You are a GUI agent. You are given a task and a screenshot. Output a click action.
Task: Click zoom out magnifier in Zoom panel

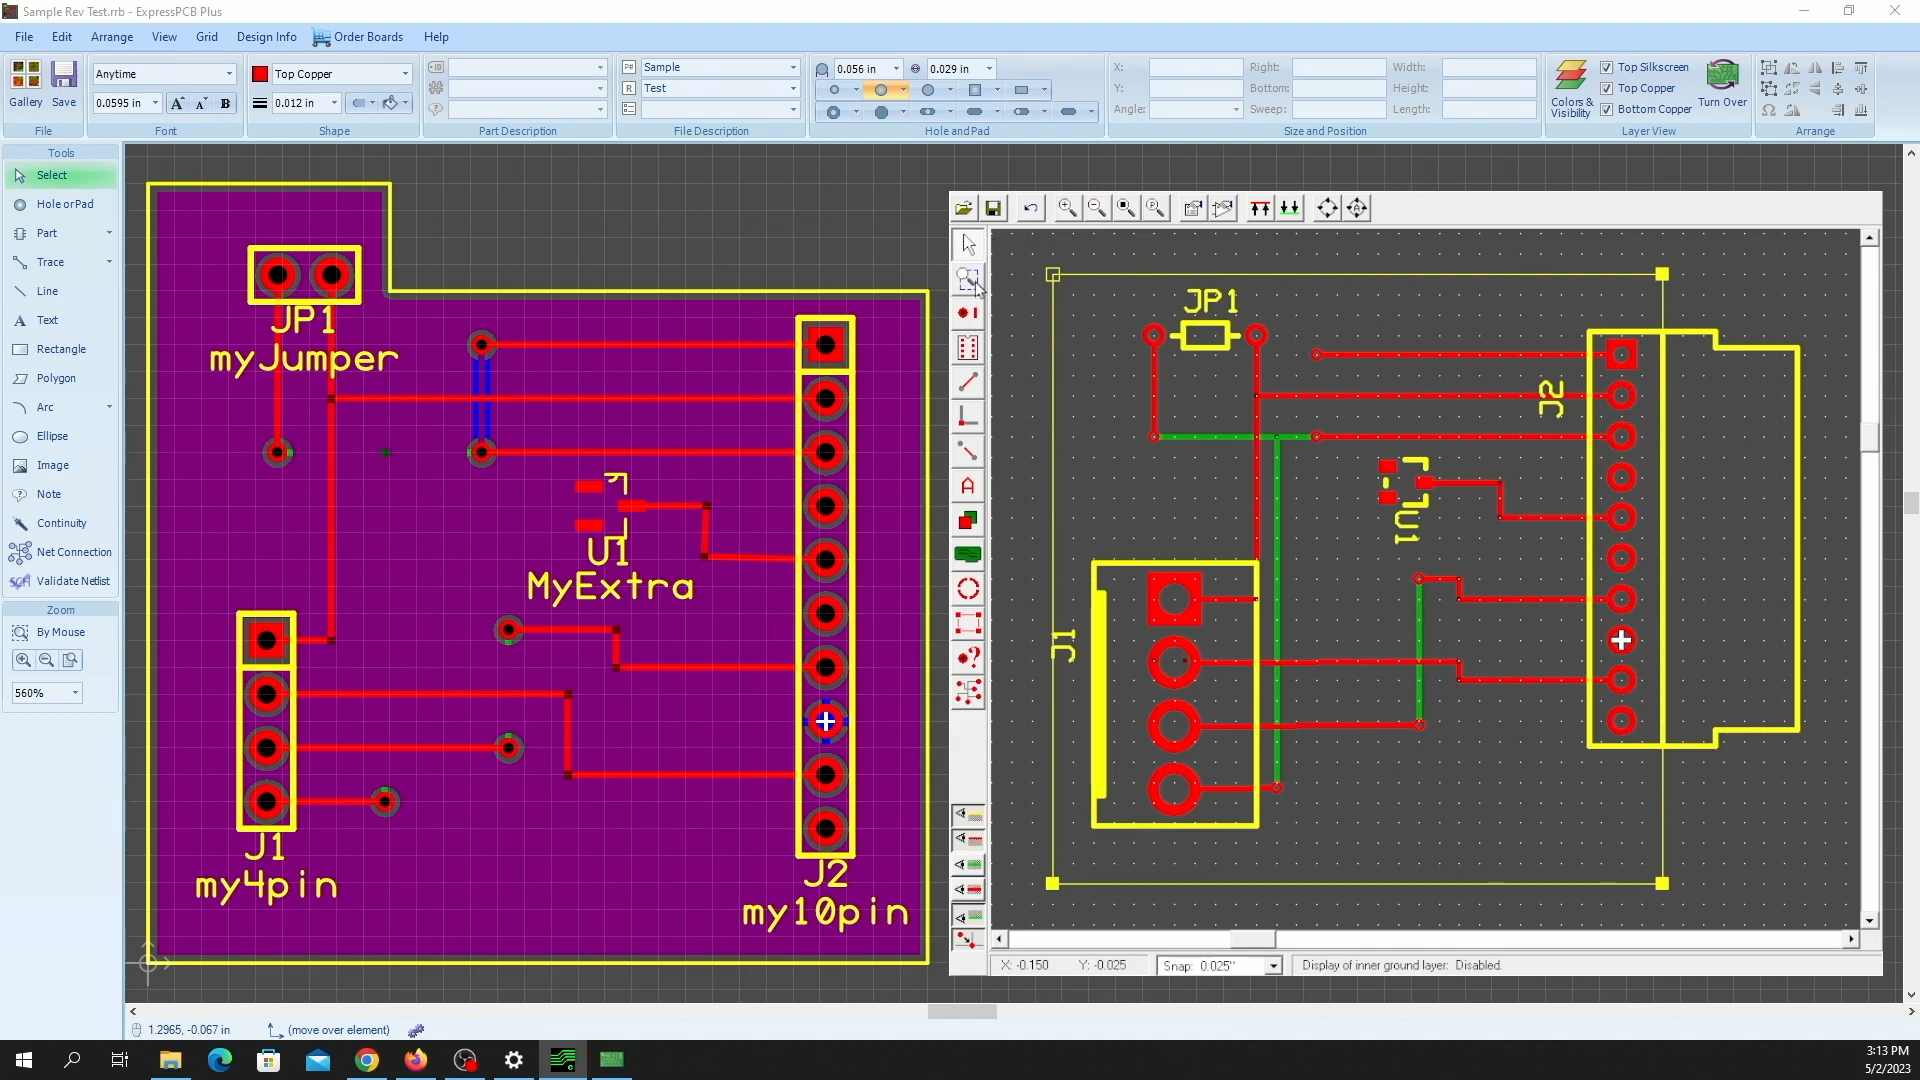point(46,660)
